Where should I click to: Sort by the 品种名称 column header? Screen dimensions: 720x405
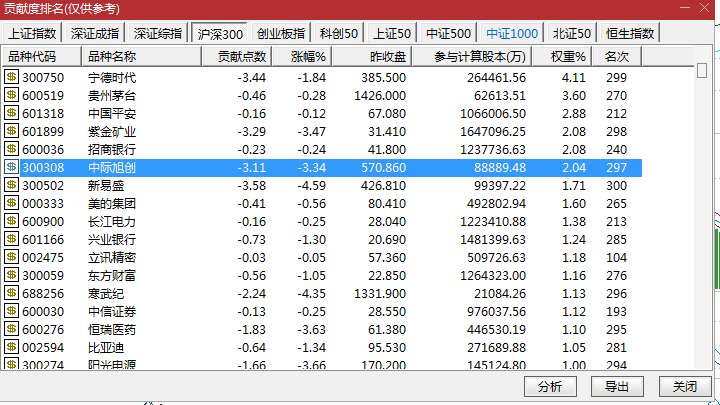(141, 56)
